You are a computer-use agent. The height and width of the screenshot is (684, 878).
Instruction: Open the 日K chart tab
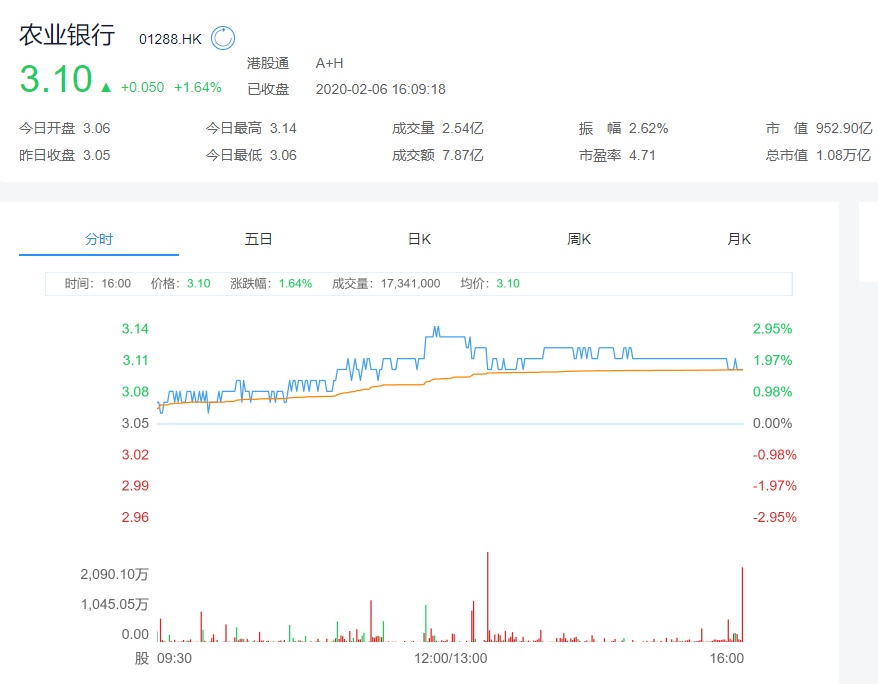419,239
